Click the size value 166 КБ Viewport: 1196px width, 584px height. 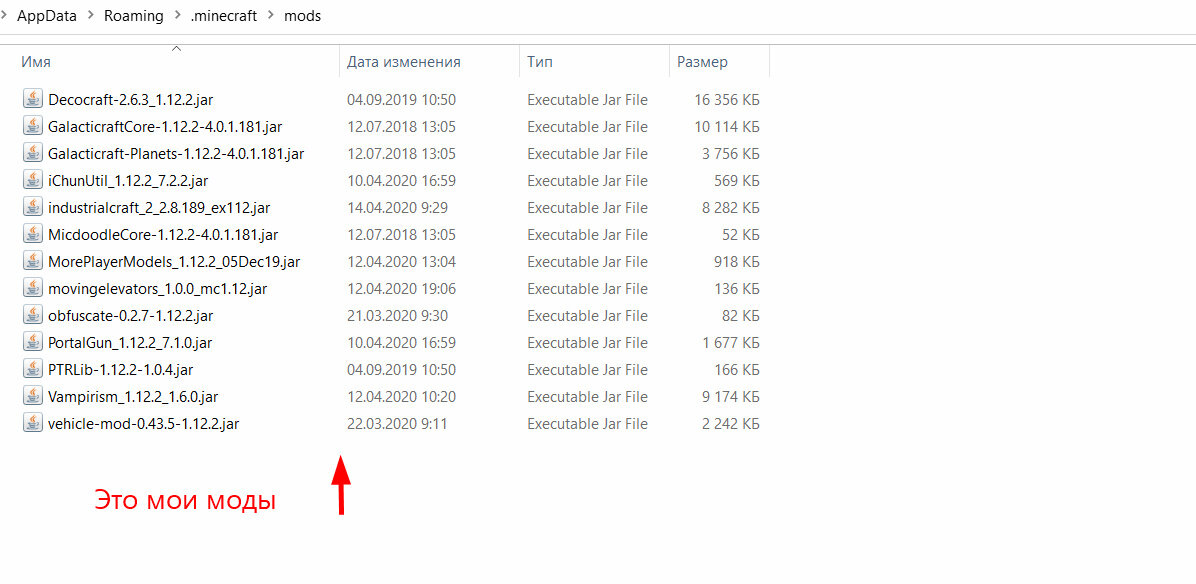[x=737, y=370]
